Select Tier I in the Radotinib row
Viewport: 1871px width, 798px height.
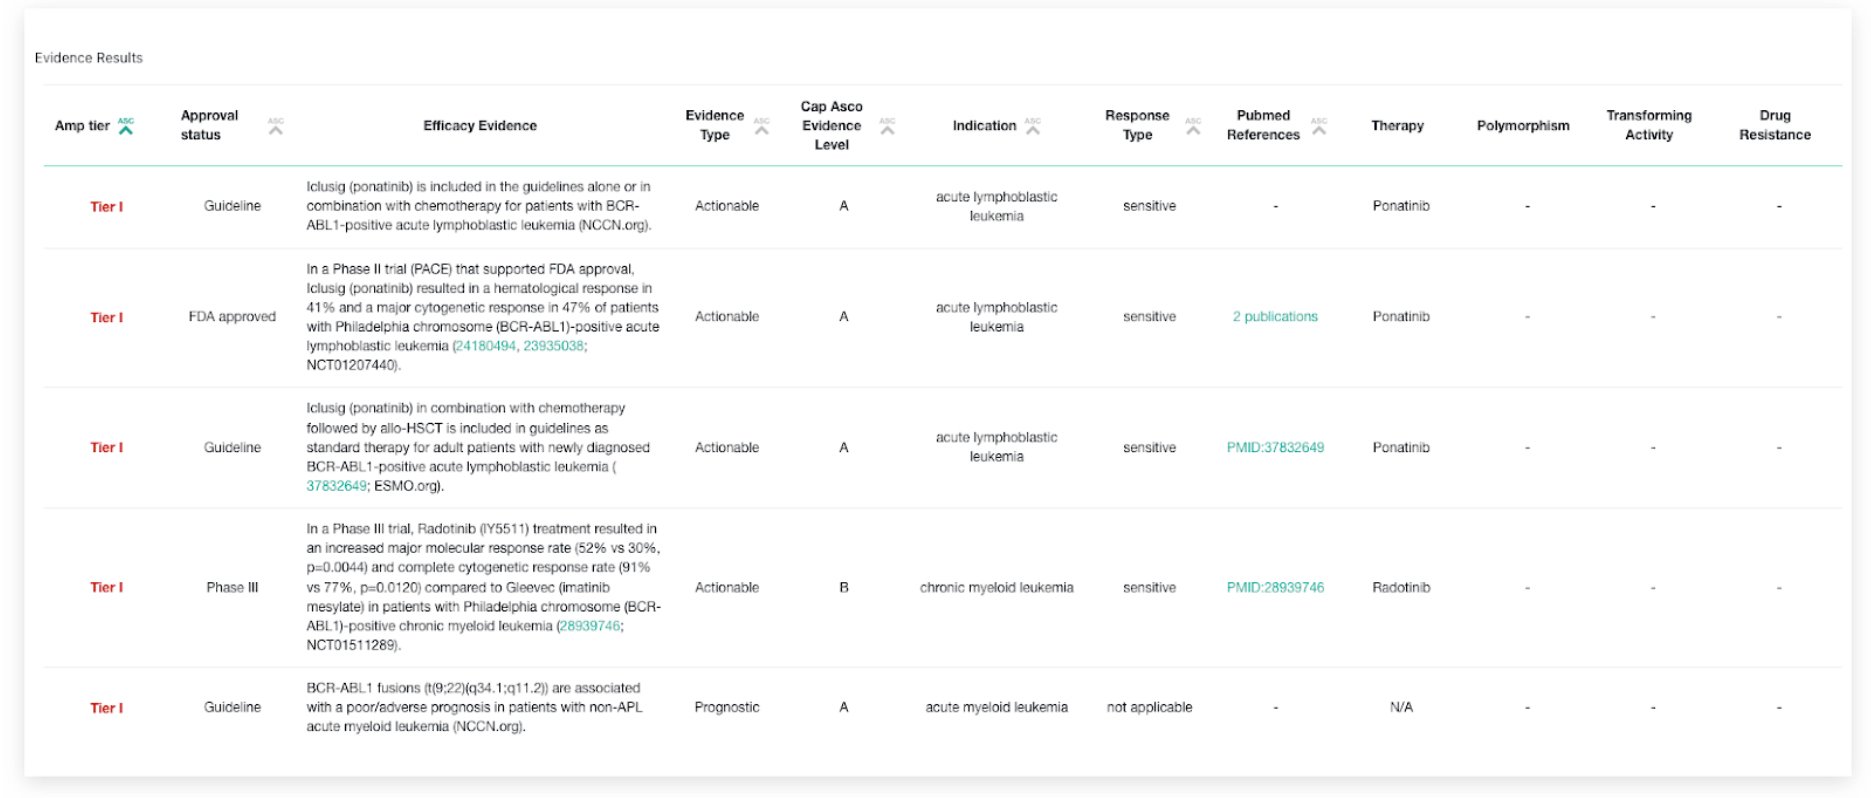click(x=106, y=588)
